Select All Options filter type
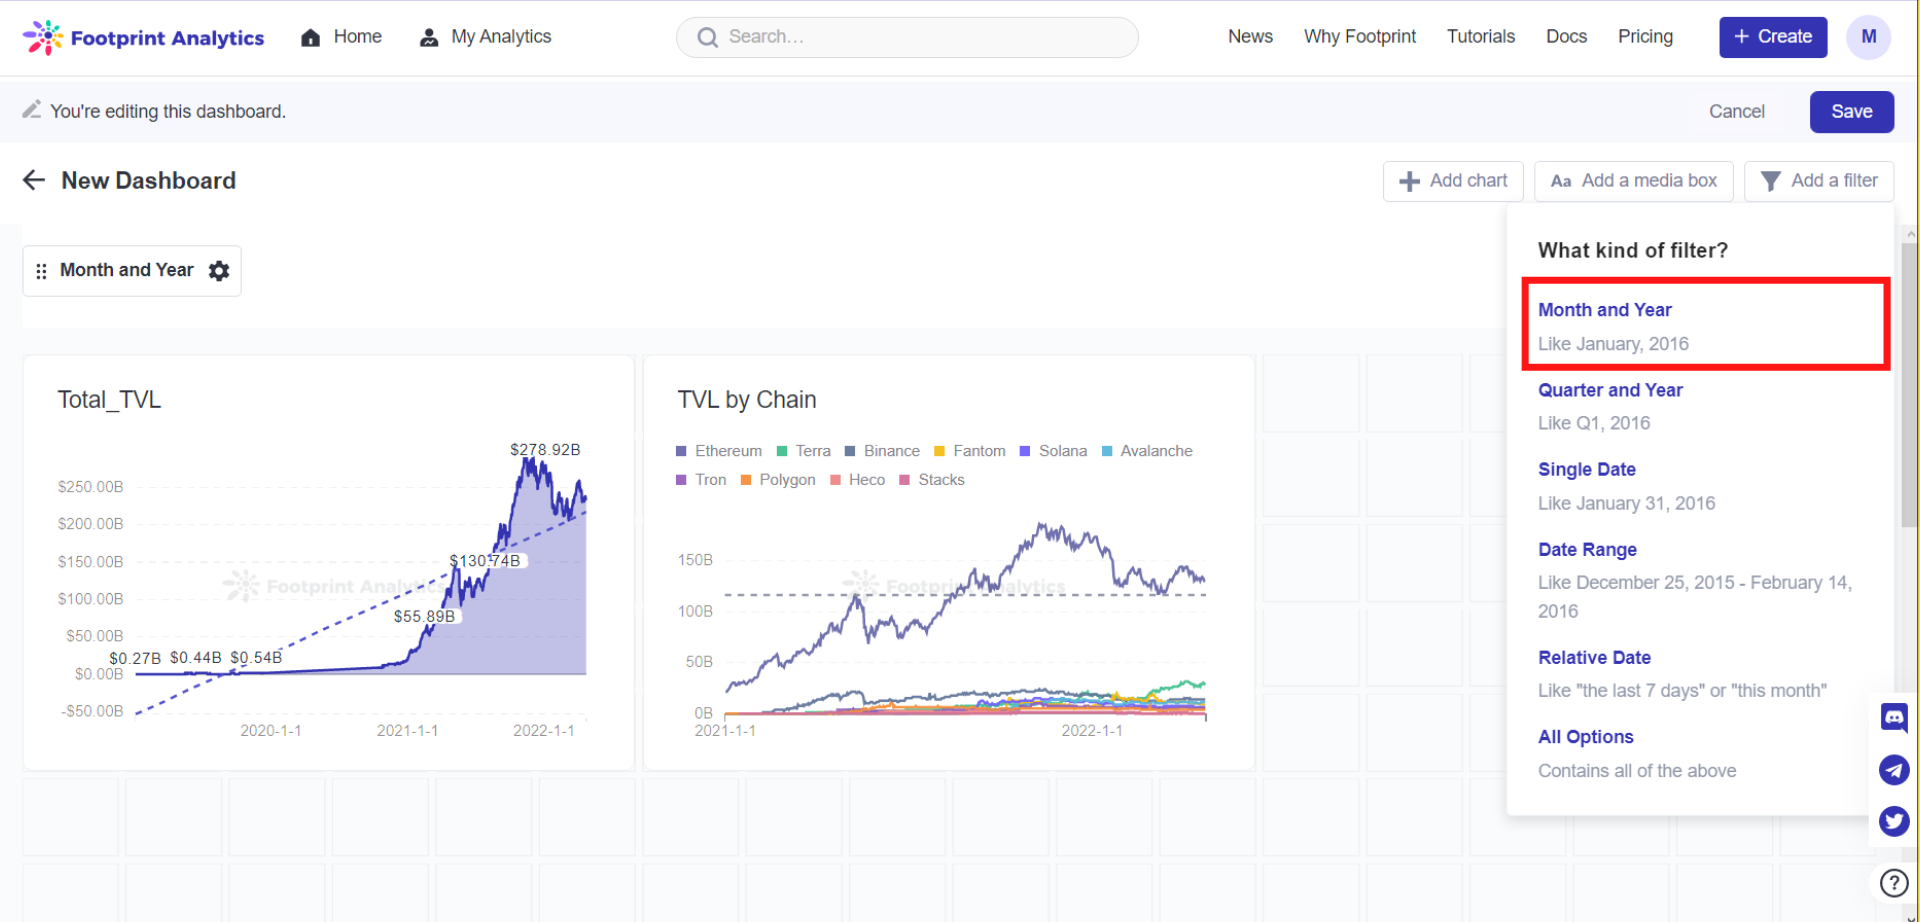The width and height of the screenshot is (1920, 922). click(1585, 737)
